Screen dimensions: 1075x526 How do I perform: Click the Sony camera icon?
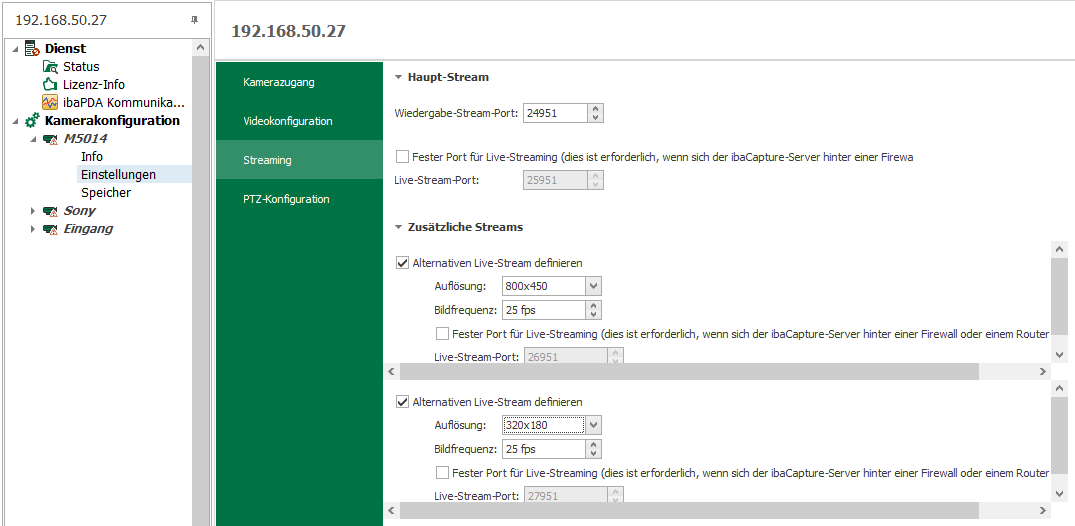pos(50,211)
